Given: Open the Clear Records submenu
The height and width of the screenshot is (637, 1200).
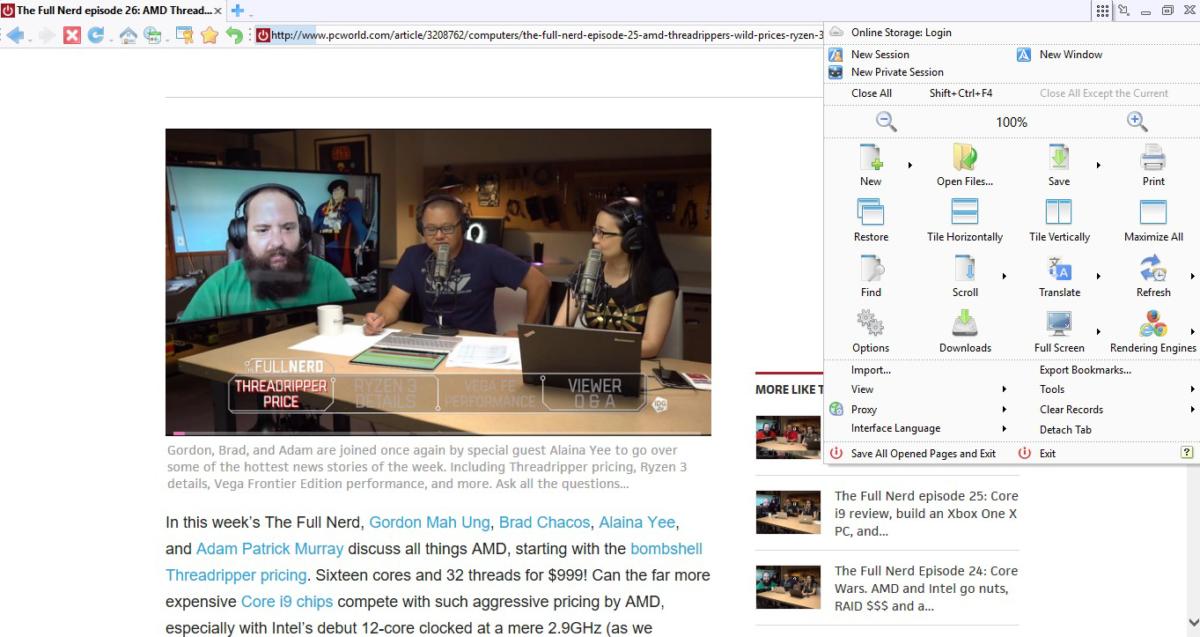Looking at the screenshot, I should click(1071, 409).
